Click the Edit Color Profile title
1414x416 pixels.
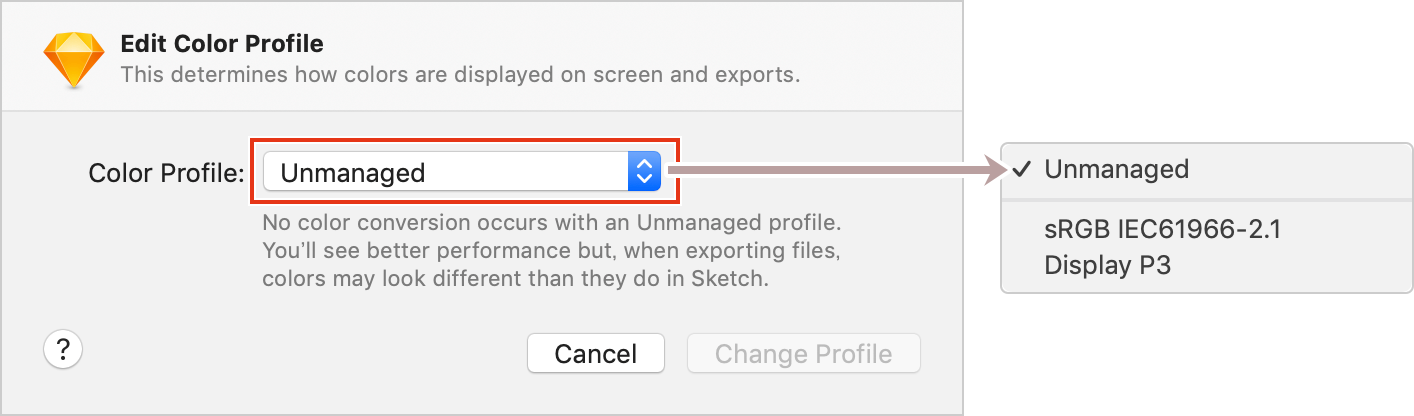(x=221, y=44)
